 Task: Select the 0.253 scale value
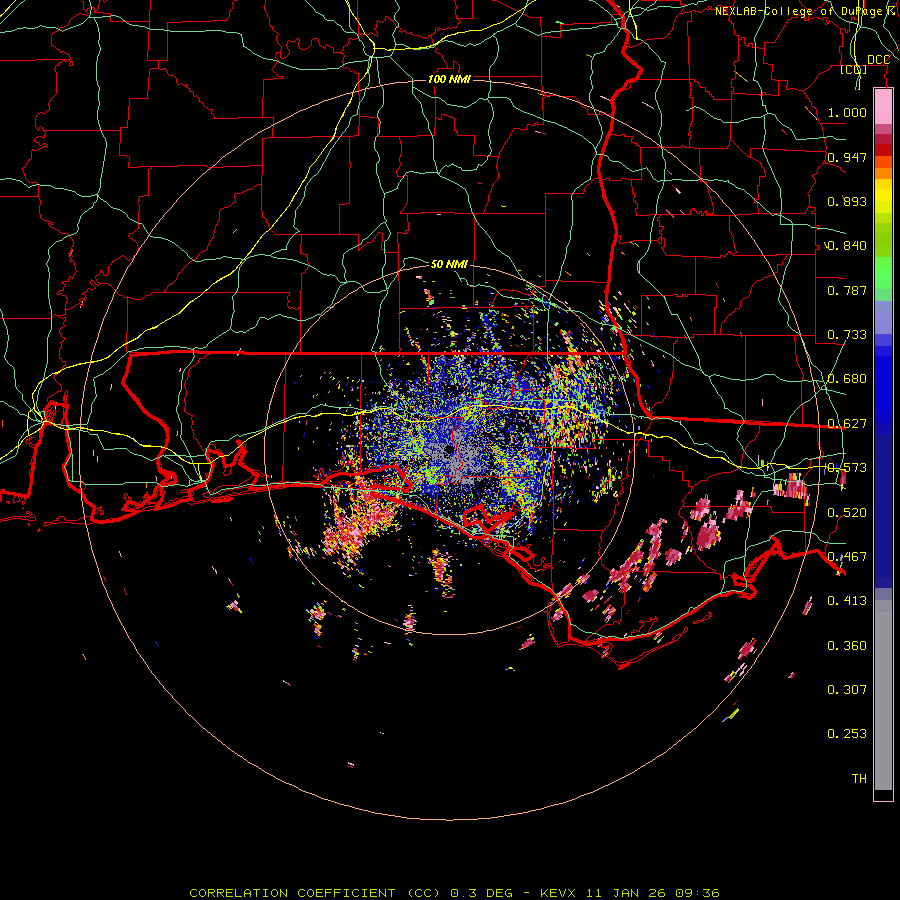click(x=847, y=734)
